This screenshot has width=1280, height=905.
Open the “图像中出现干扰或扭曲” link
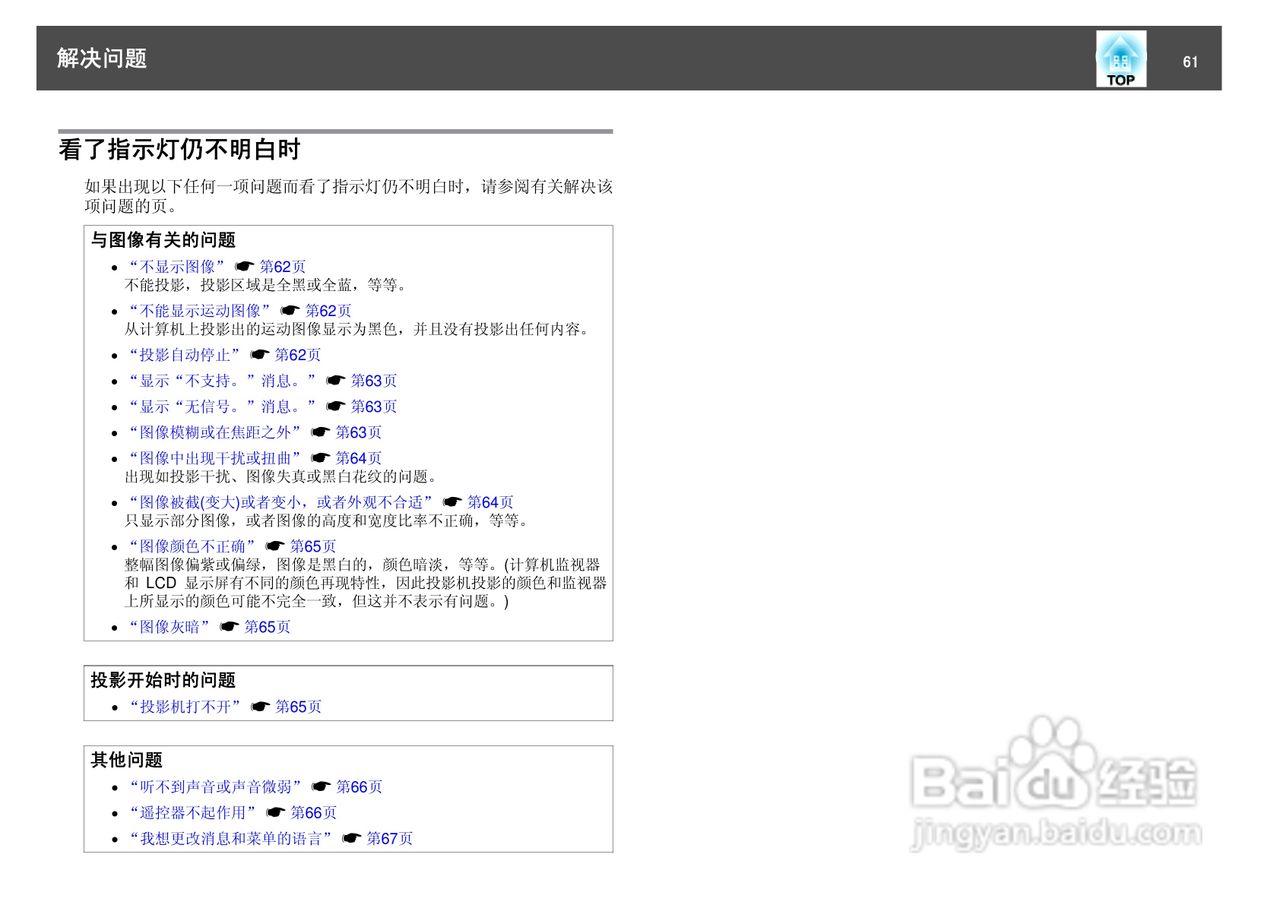click(x=215, y=459)
